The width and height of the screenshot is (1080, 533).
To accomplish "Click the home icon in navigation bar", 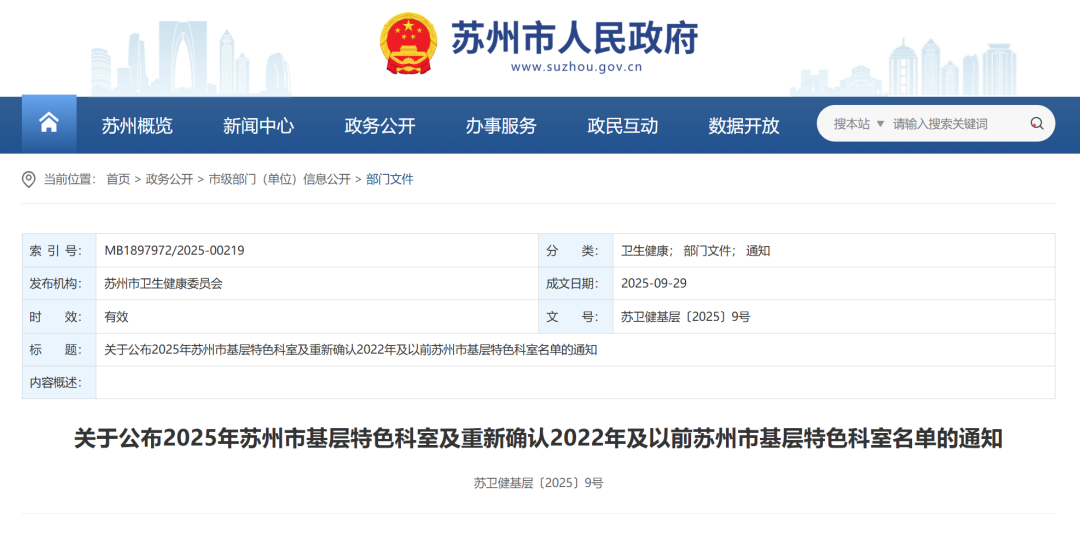I will coord(49,124).
